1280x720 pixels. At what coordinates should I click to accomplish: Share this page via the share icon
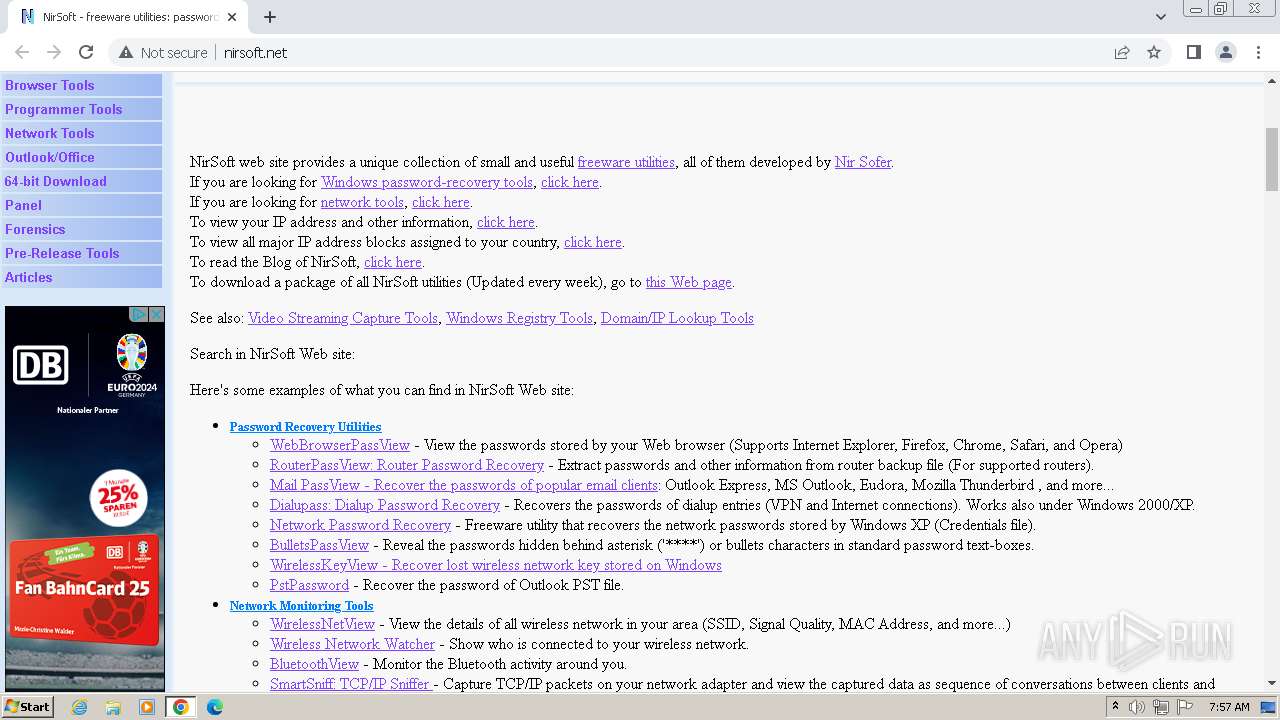pos(1122,52)
